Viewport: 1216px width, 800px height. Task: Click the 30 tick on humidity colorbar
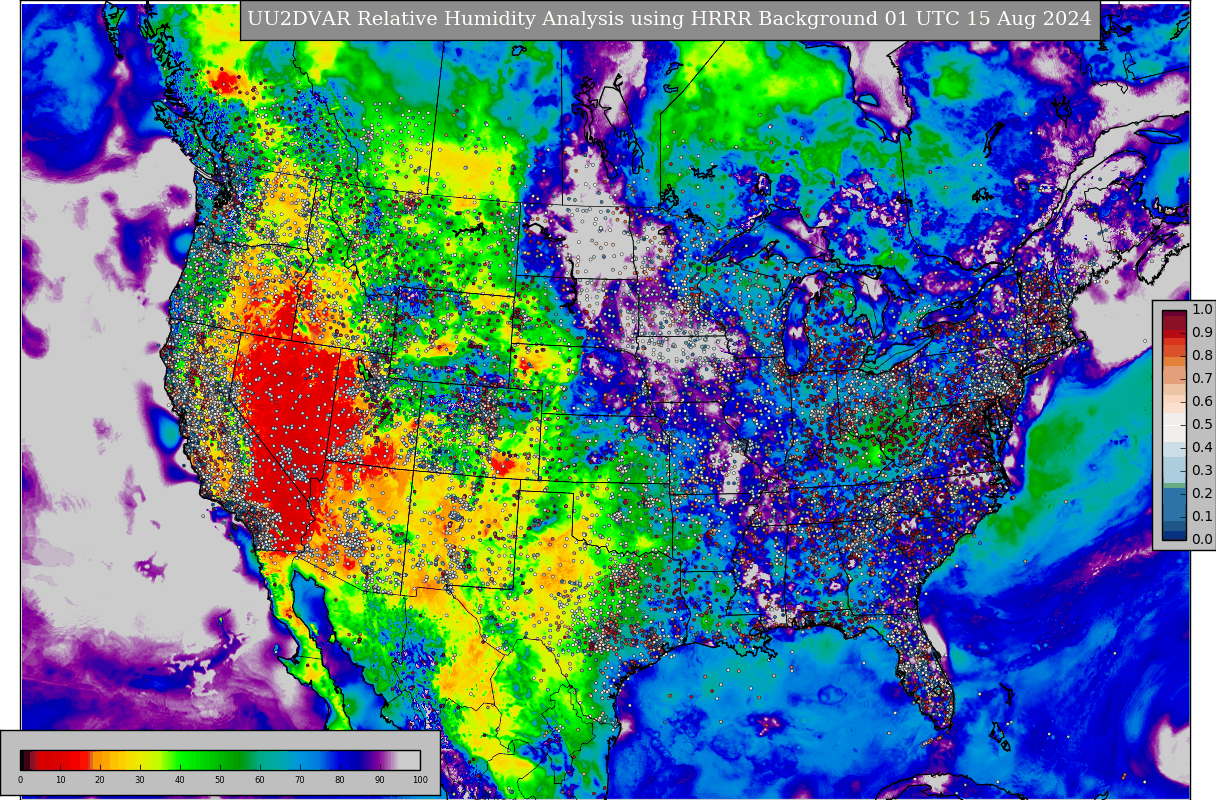point(140,780)
